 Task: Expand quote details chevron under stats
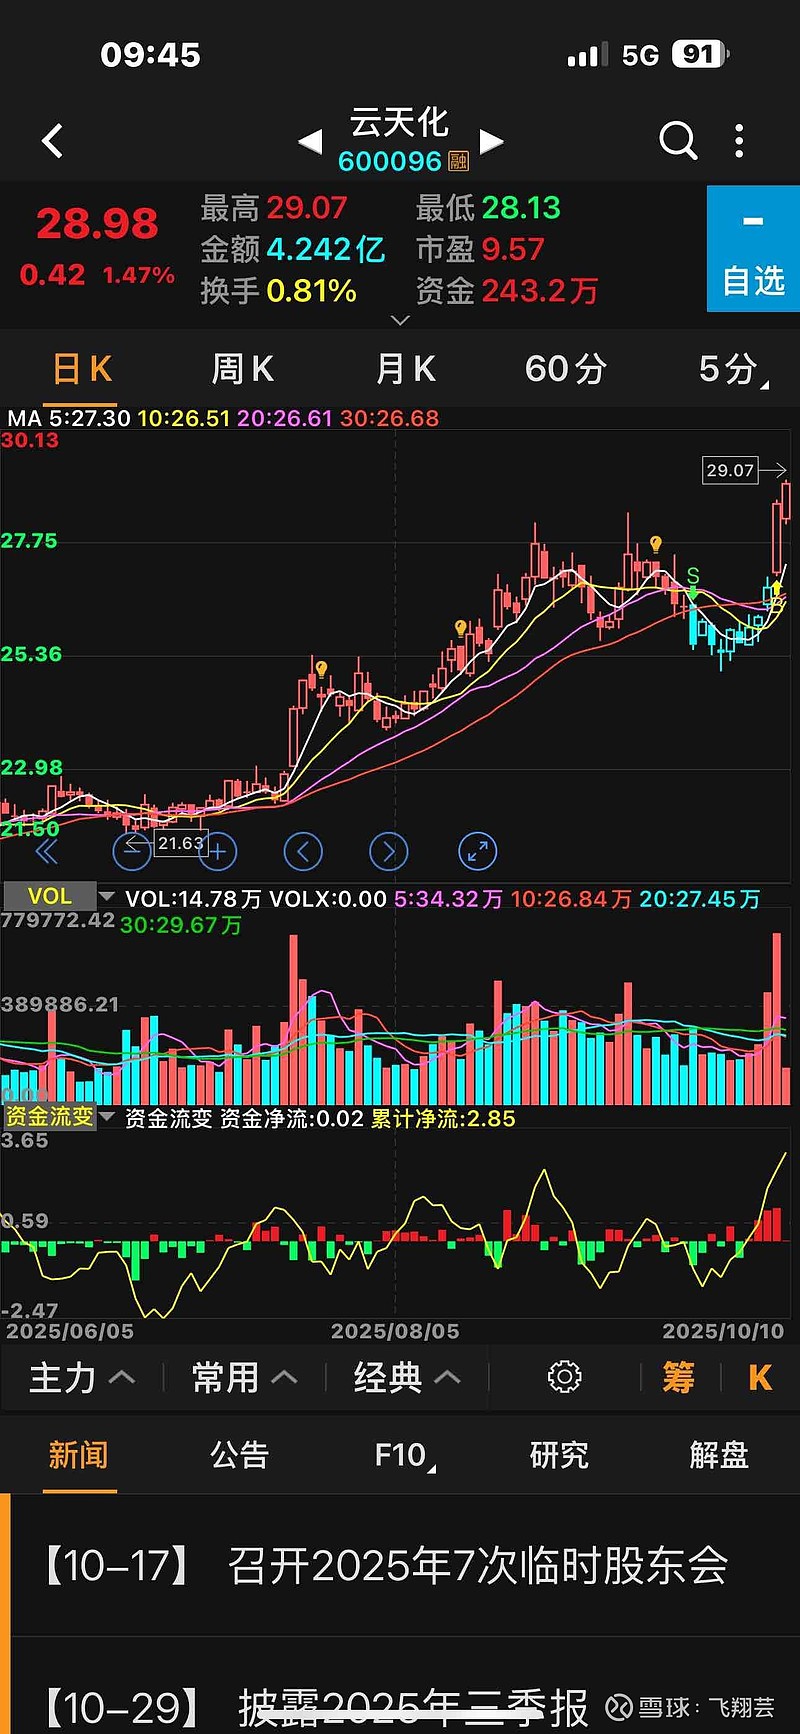pyautogui.click(x=400, y=320)
